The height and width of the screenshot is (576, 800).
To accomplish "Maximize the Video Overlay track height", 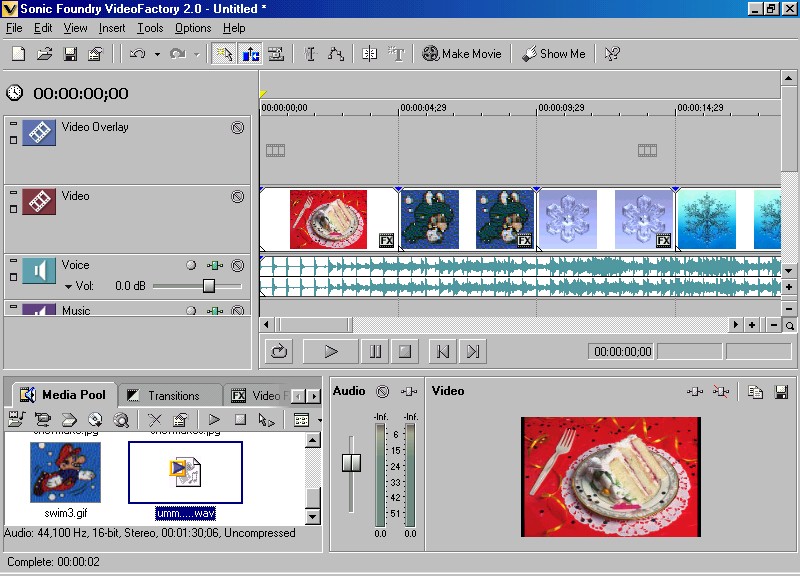I will 14,139.
